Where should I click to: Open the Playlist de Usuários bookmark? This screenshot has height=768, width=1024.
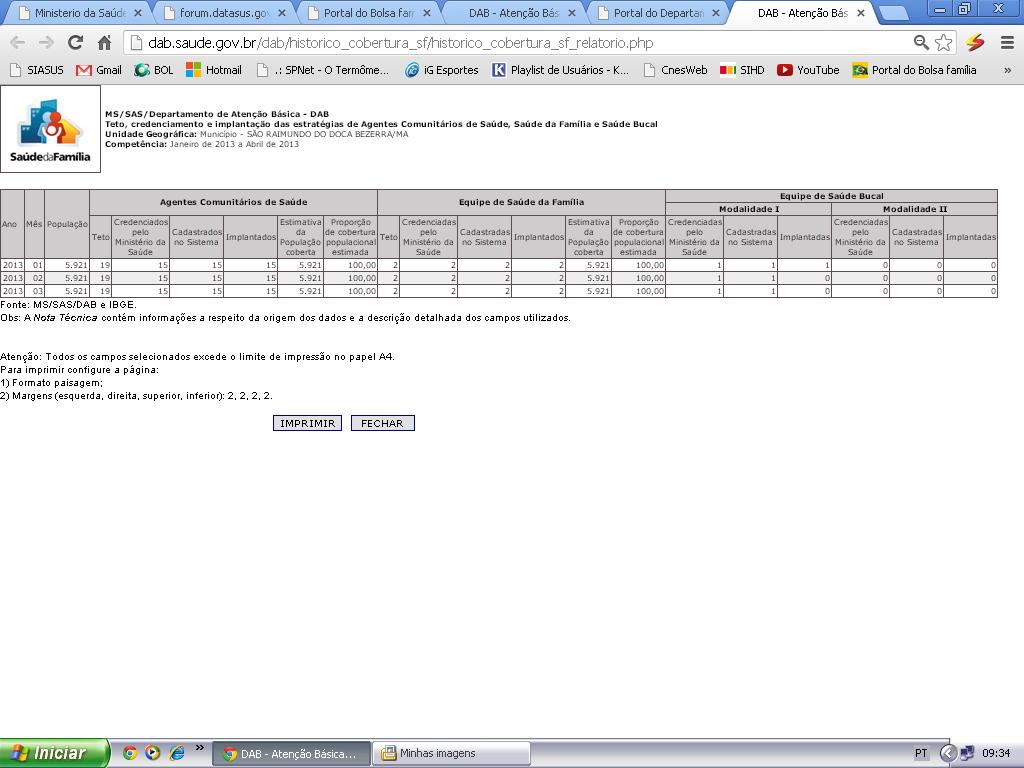560,70
